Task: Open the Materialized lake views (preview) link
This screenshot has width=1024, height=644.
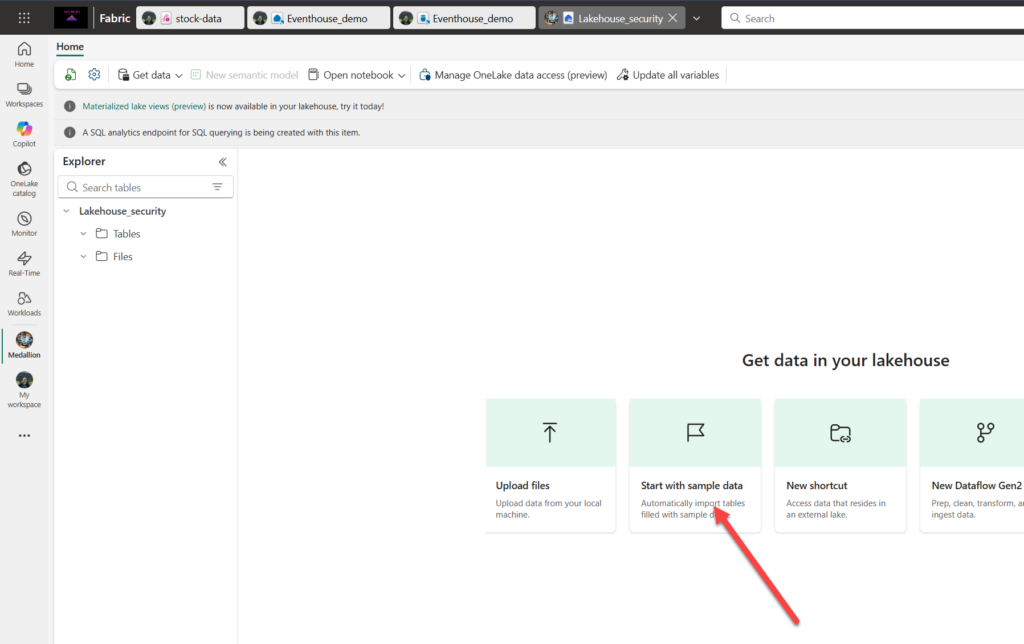Action: [144, 106]
